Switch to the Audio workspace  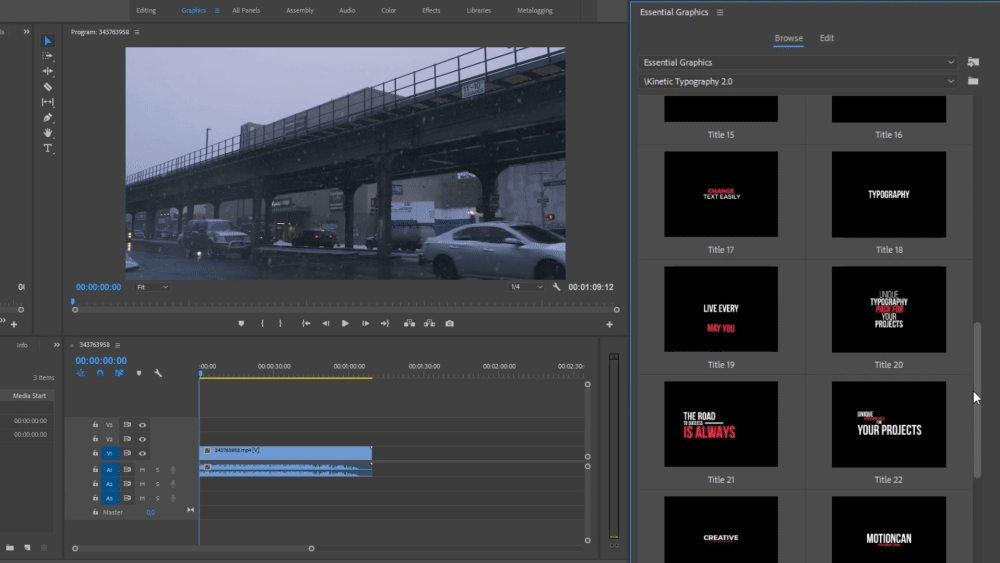point(347,11)
